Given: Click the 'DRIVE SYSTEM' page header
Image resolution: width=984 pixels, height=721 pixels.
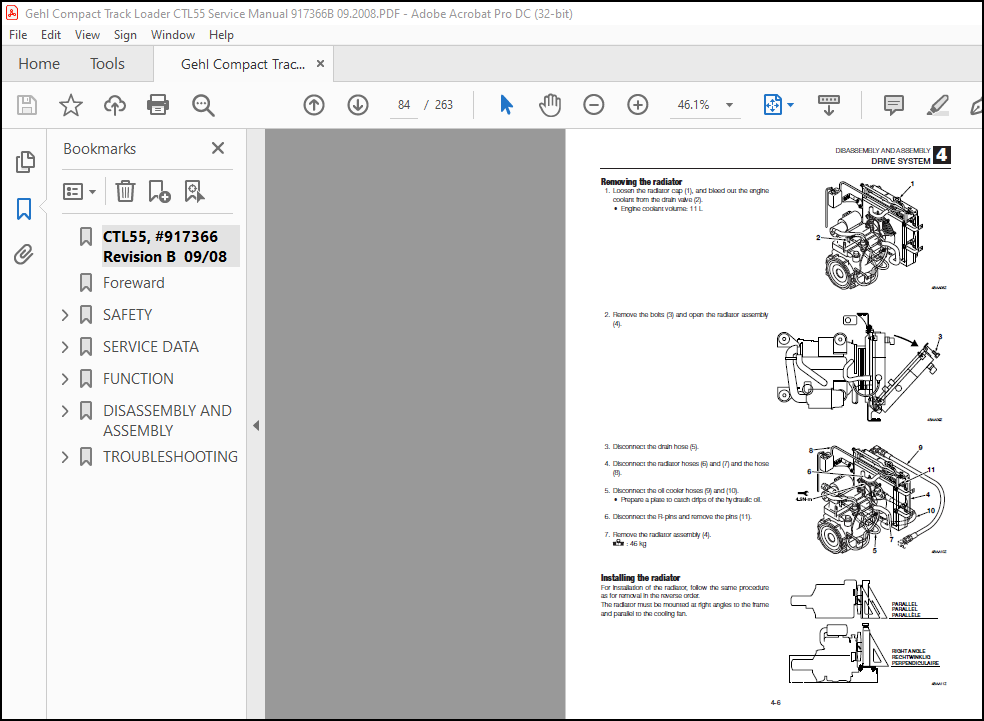Looking at the screenshot, I should [x=901, y=161].
